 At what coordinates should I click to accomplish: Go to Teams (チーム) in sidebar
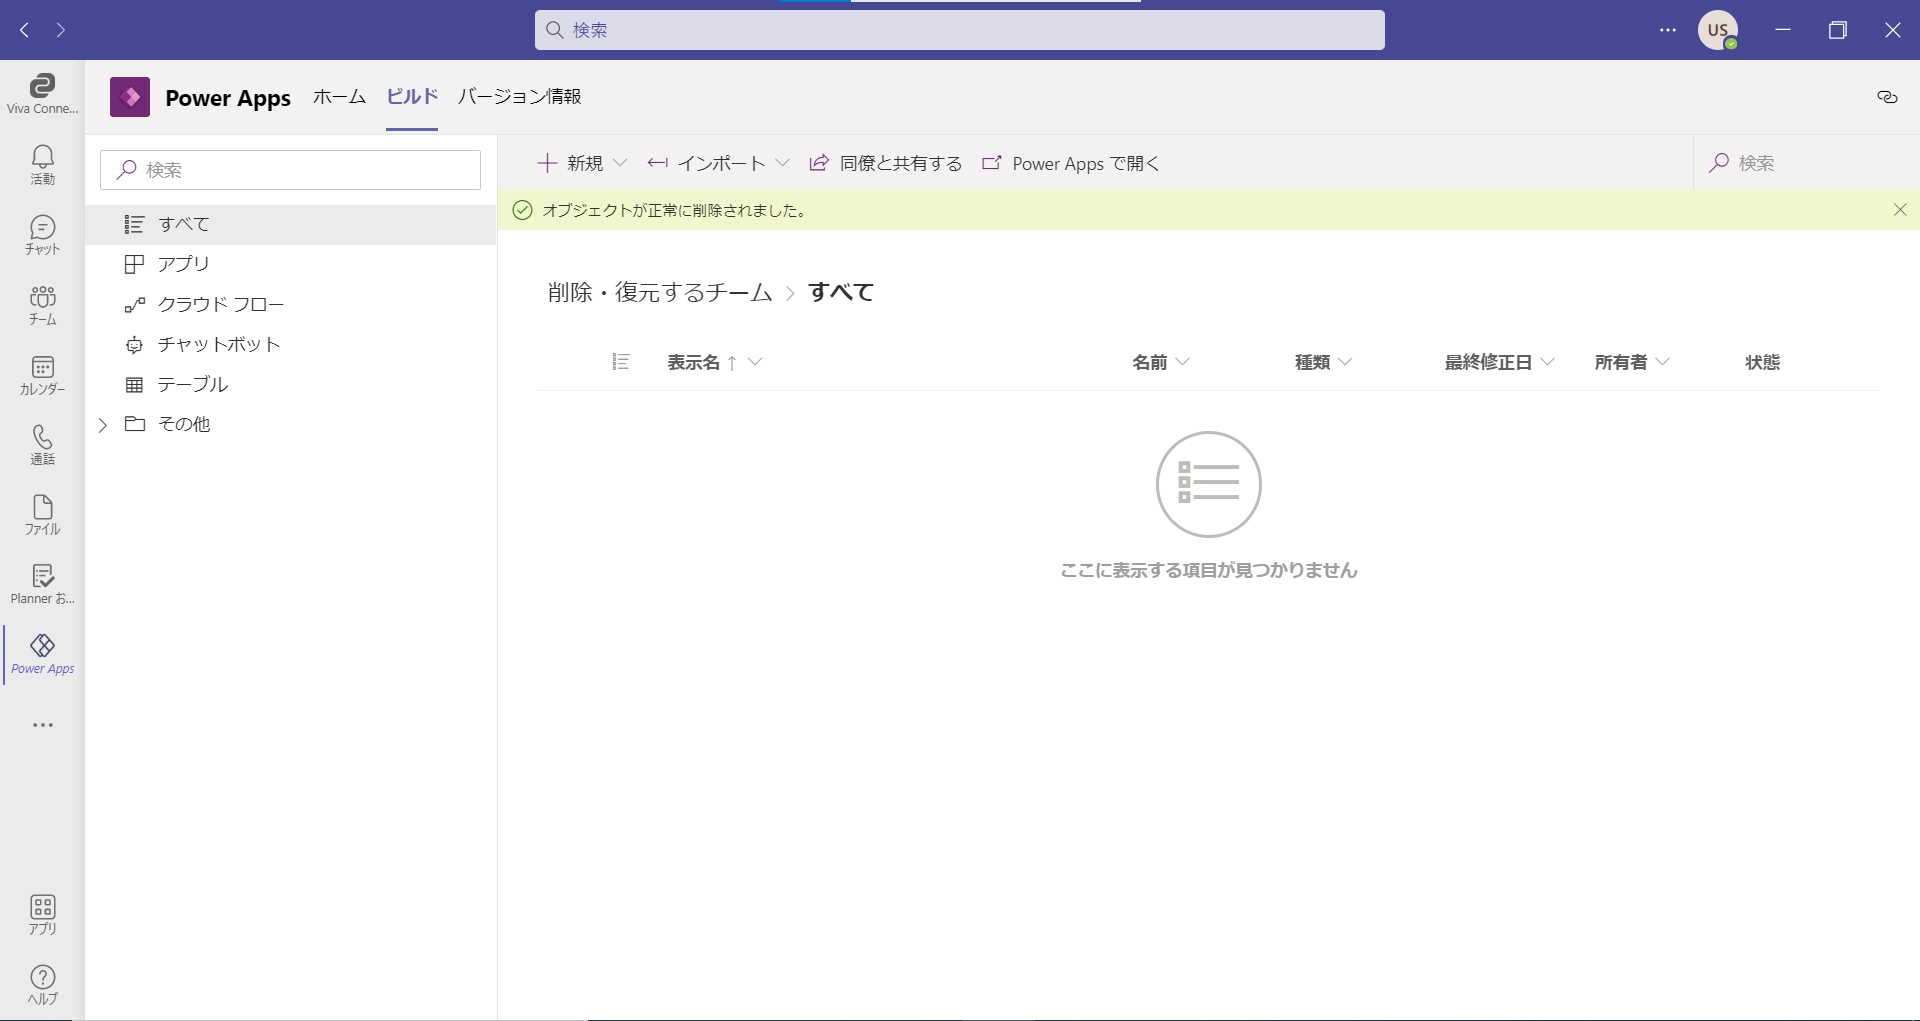(42, 304)
